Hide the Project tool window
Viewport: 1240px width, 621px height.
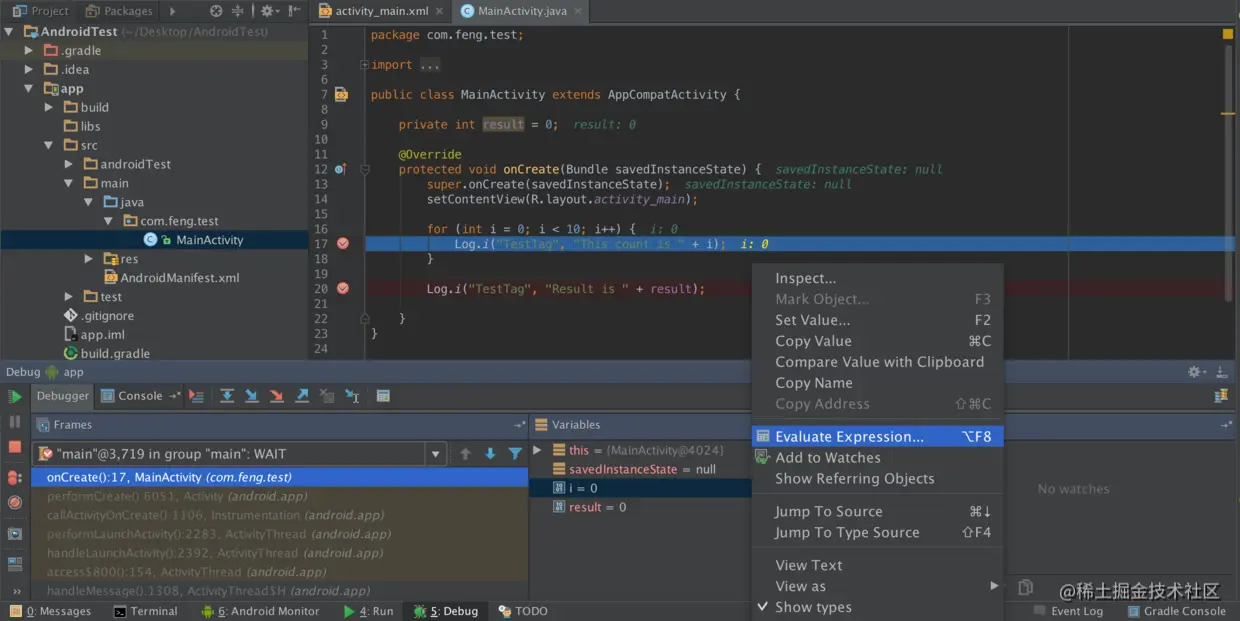pyautogui.click(x=295, y=11)
